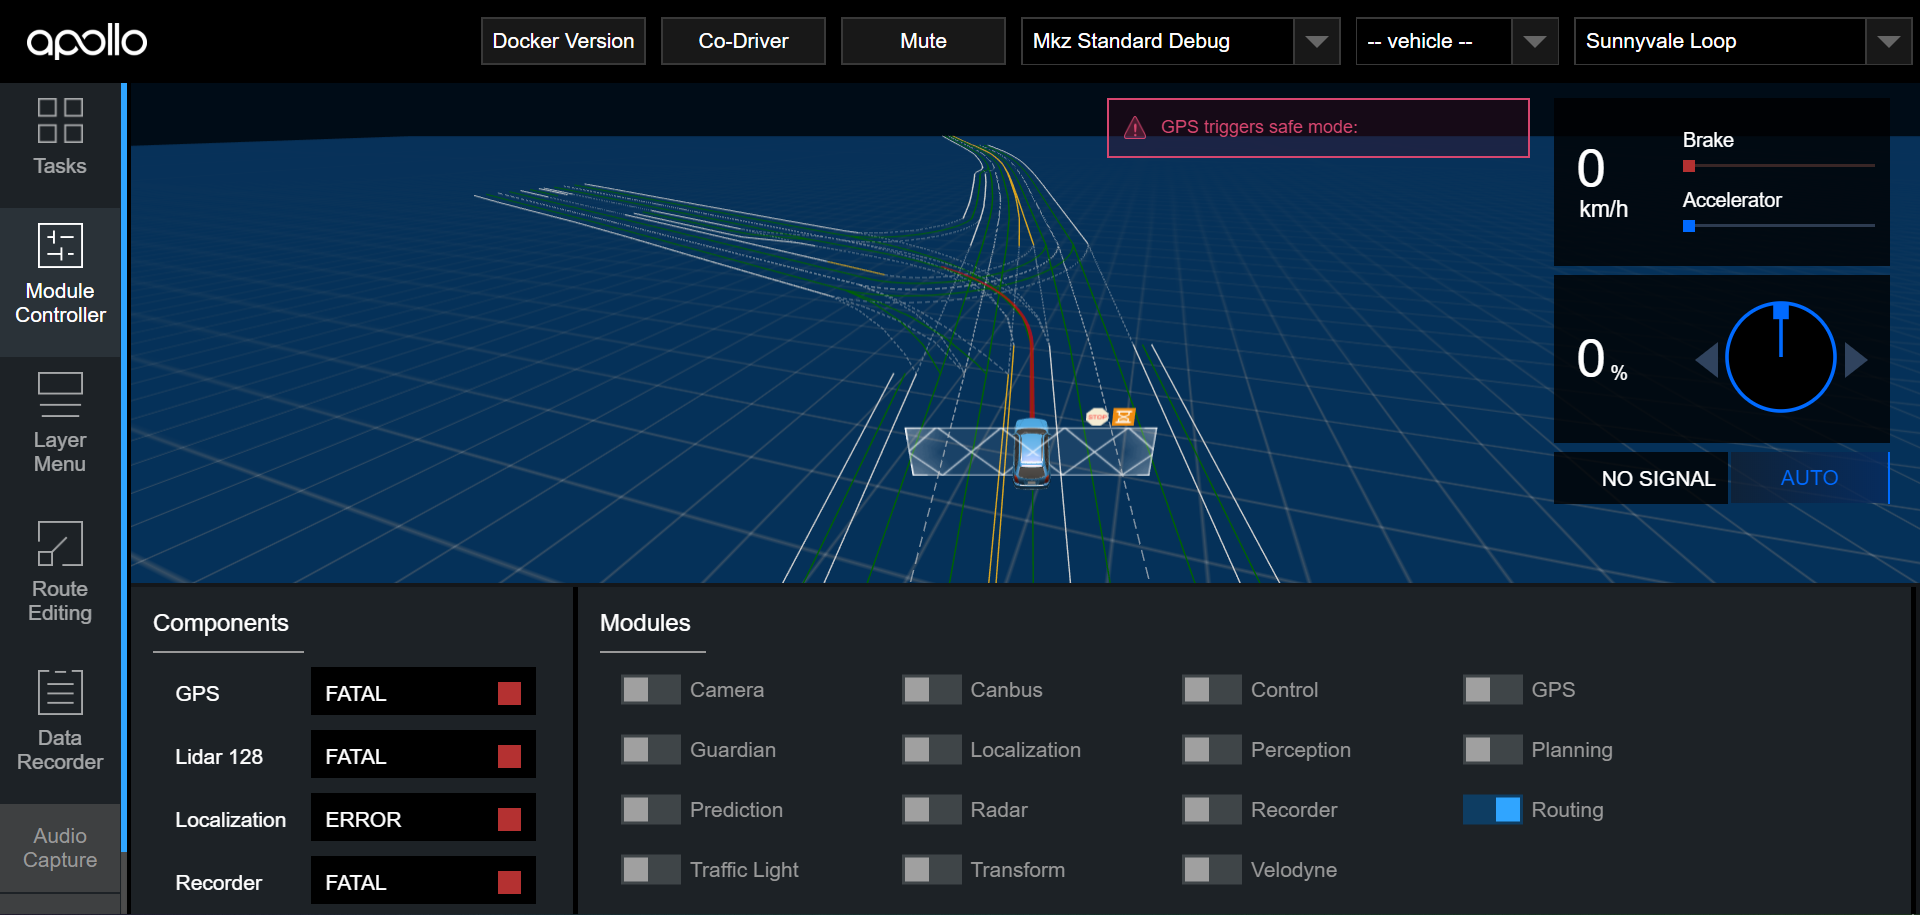Click the GPS FATAL status indicator
1920x915 pixels.
[422, 691]
